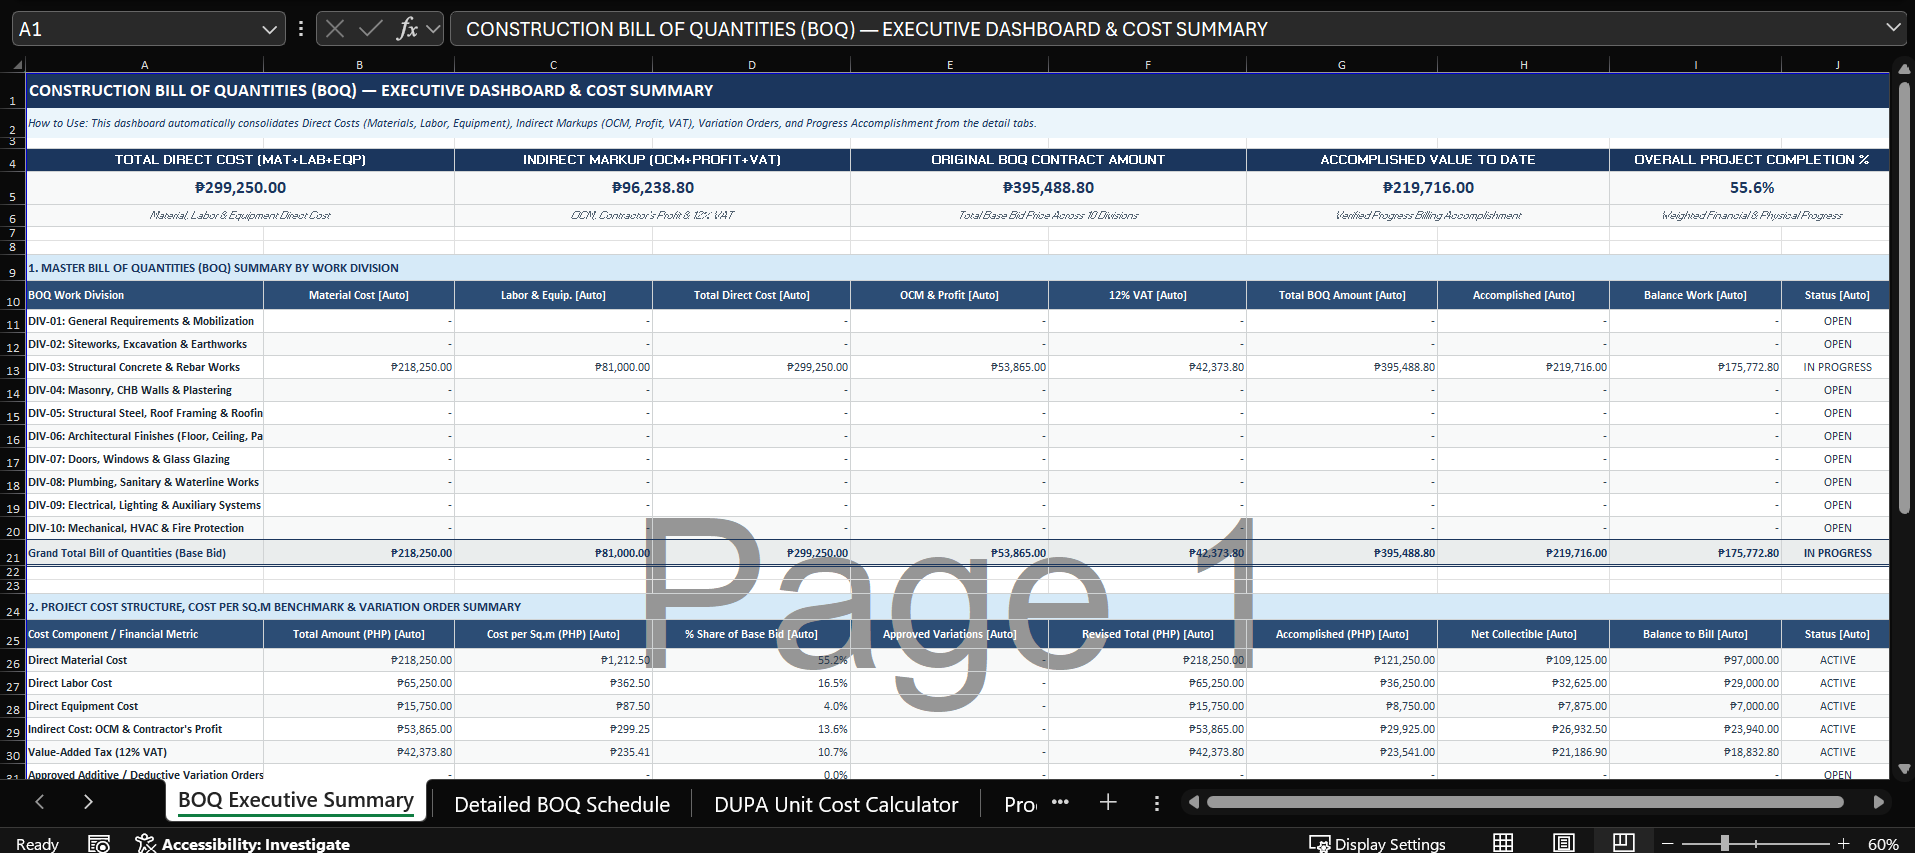
Task: Add a new sheet with plus icon
Action: click(x=1108, y=802)
